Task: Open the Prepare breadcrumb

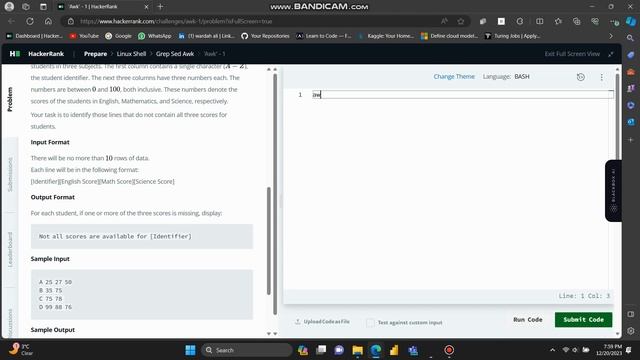Action: (x=95, y=54)
